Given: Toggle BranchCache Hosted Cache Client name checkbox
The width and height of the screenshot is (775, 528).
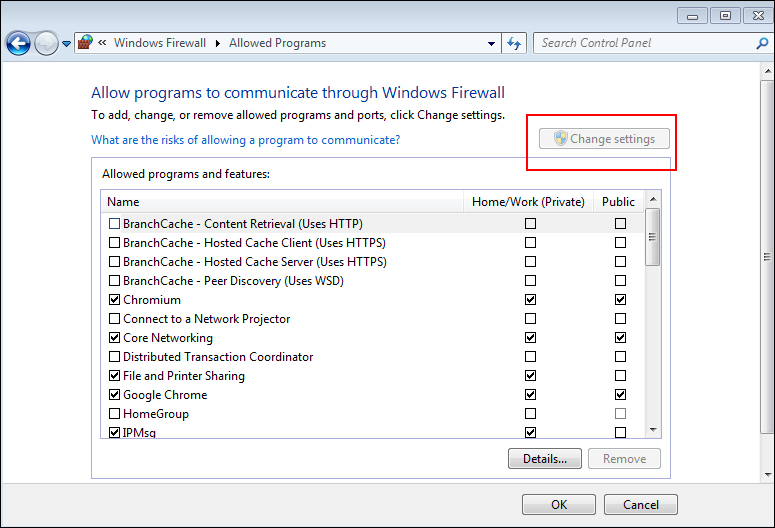Looking at the screenshot, I should [114, 243].
